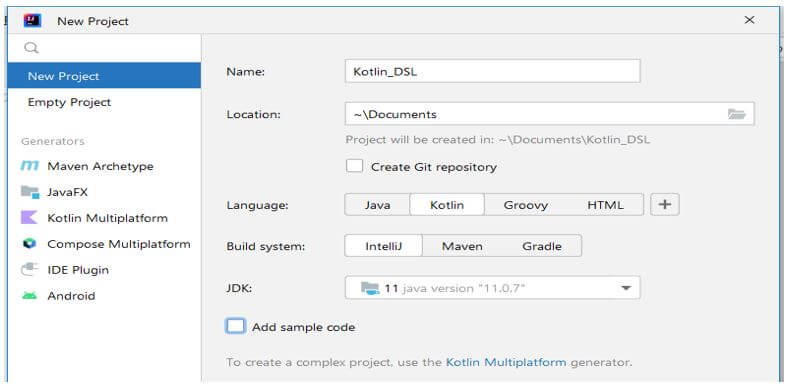
Task: Choose Kotlin Multiplatform generator in sidebar
Action: (104, 218)
